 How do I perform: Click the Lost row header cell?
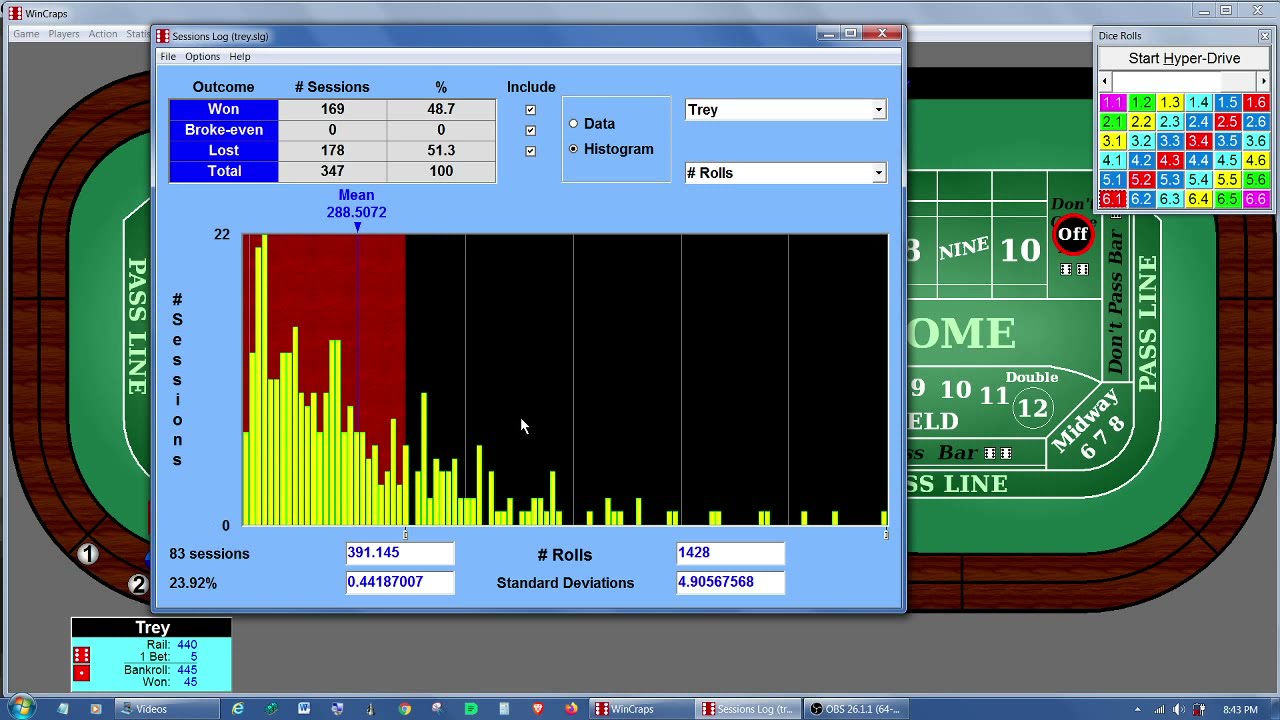tap(223, 150)
